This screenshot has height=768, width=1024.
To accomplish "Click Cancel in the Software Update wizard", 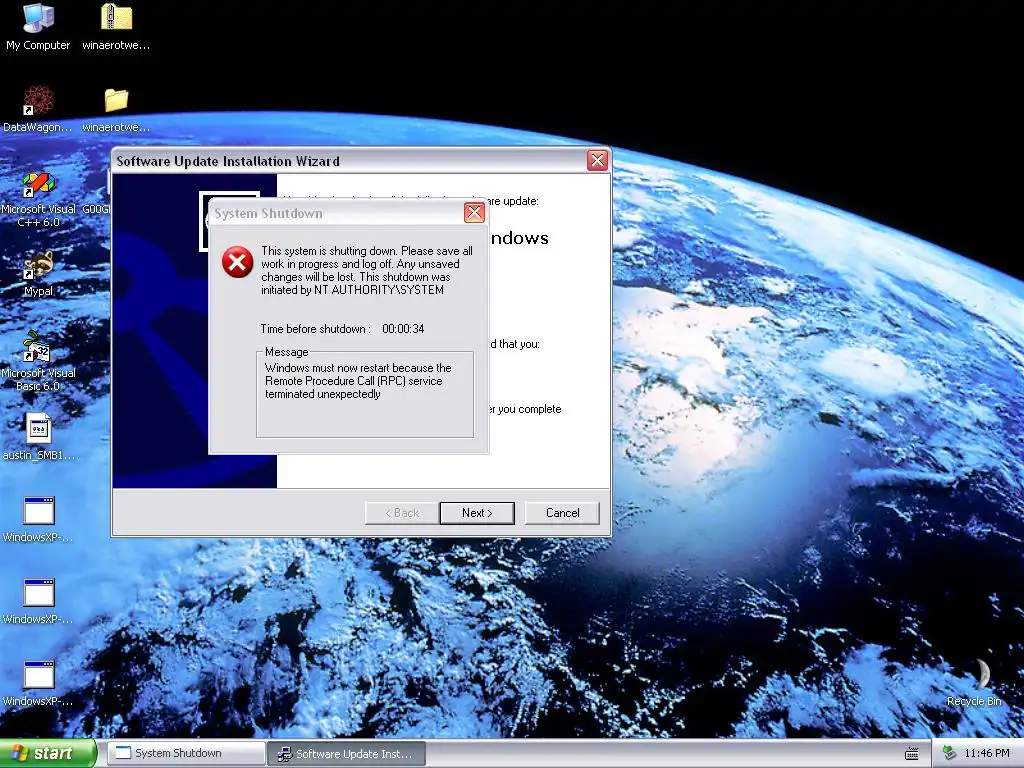I will [x=562, y=513].
